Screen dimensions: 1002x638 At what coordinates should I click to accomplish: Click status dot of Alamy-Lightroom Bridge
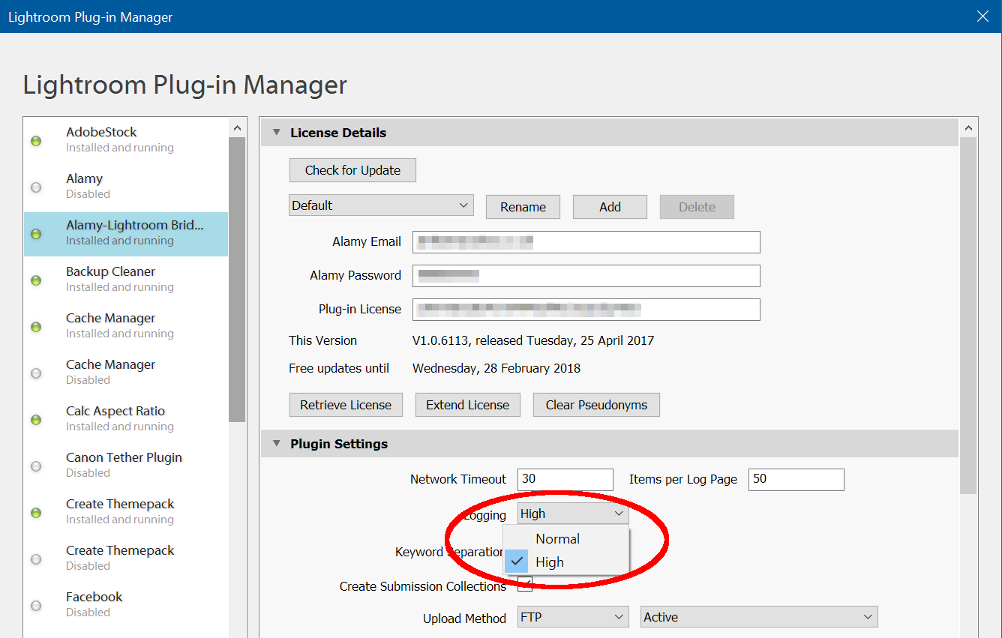(x=36, y=234)
